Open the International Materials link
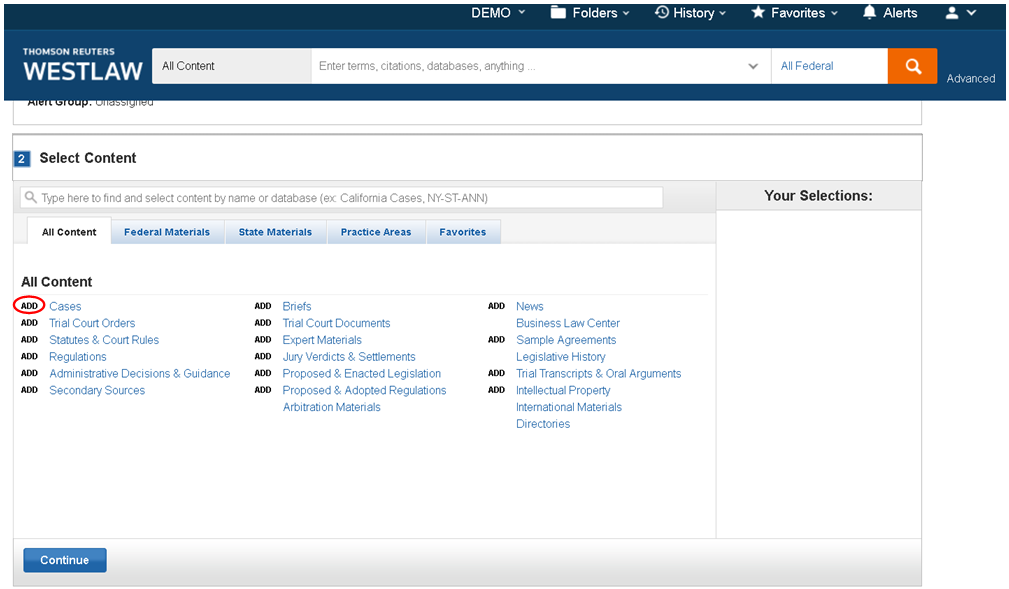This screenshot has height=589, width=1009. click(x=569, y=407)
